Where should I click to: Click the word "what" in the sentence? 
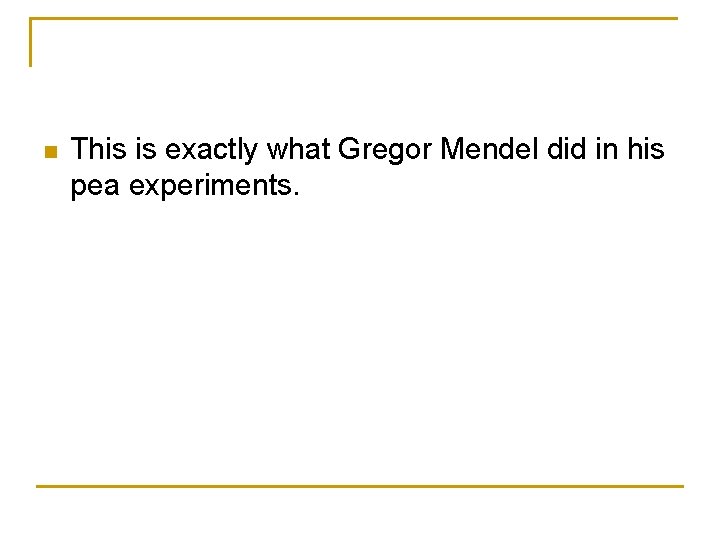[x=295, y=150]
